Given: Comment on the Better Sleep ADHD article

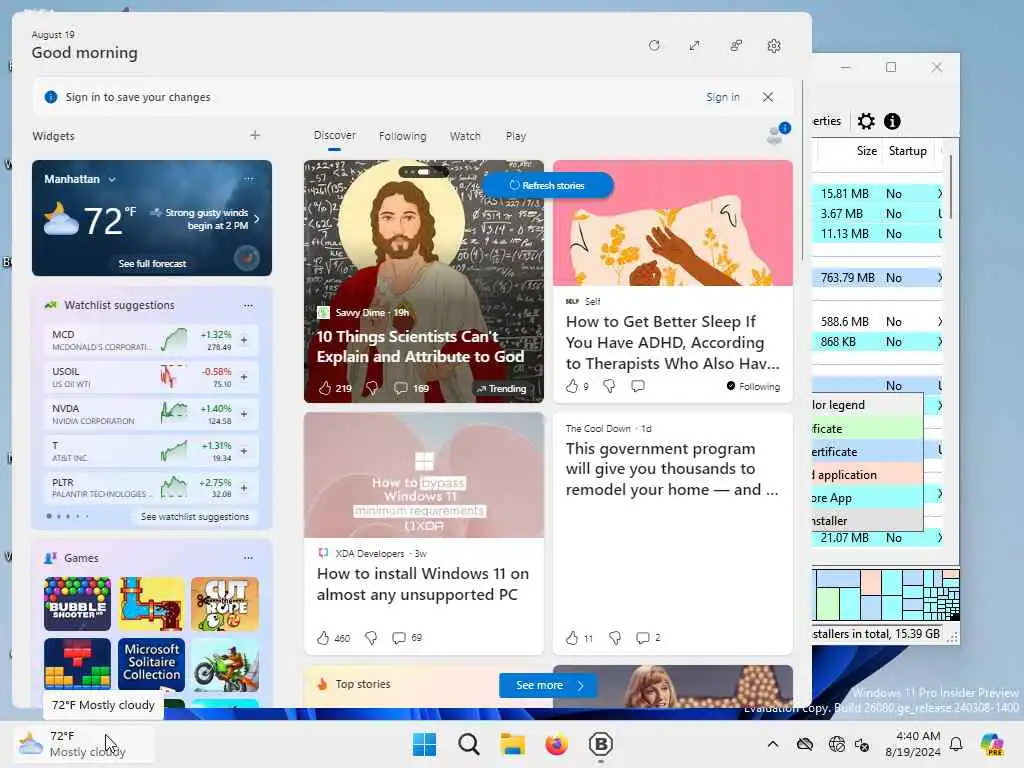Looking at the screenshot, I should pos(638,386).
